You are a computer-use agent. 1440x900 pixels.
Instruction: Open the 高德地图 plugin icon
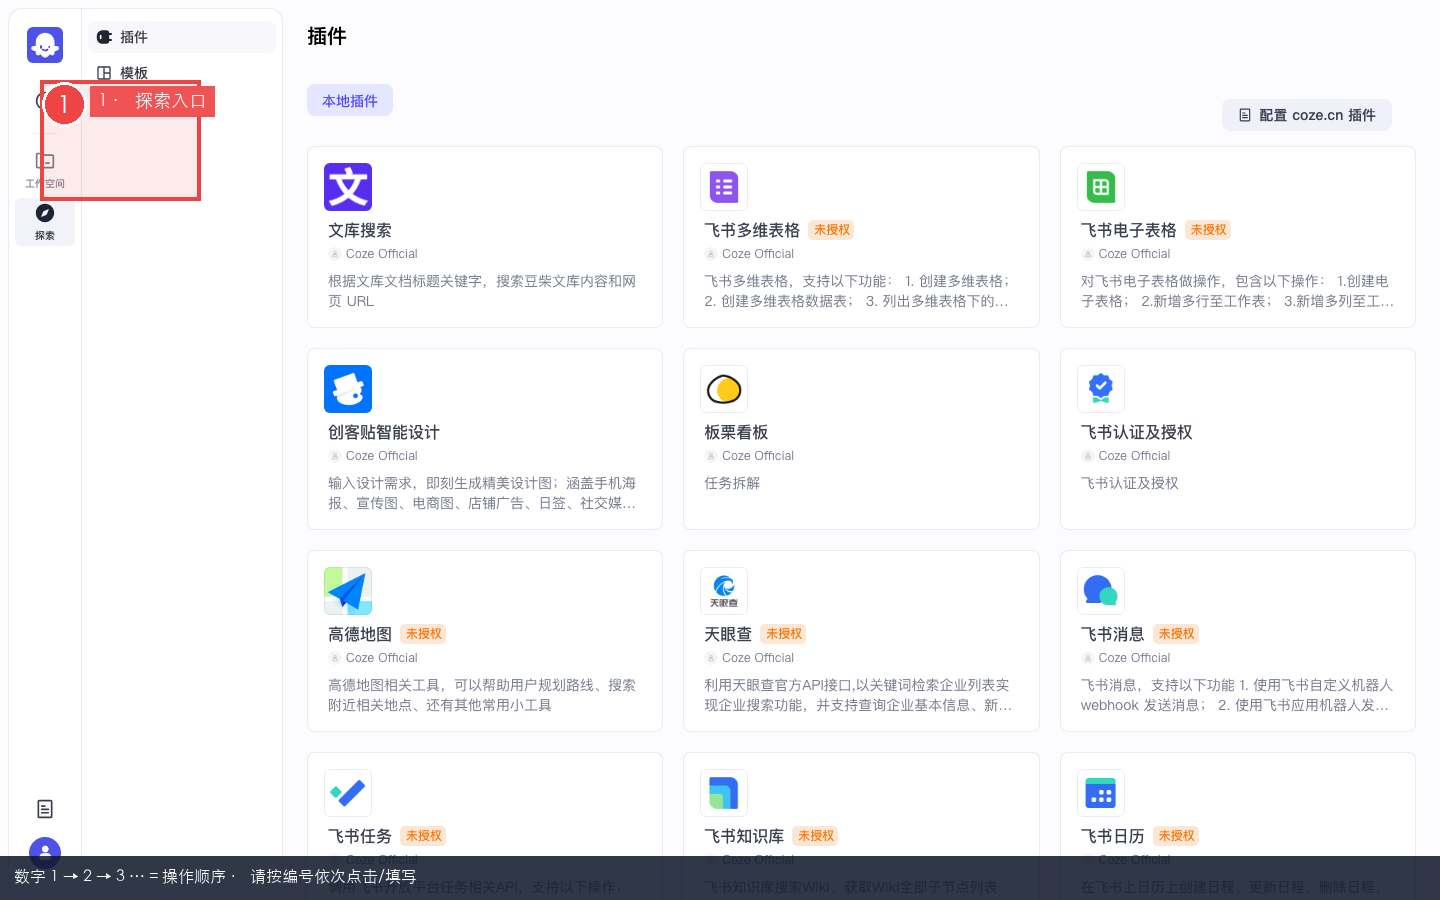tap(348, 591)
